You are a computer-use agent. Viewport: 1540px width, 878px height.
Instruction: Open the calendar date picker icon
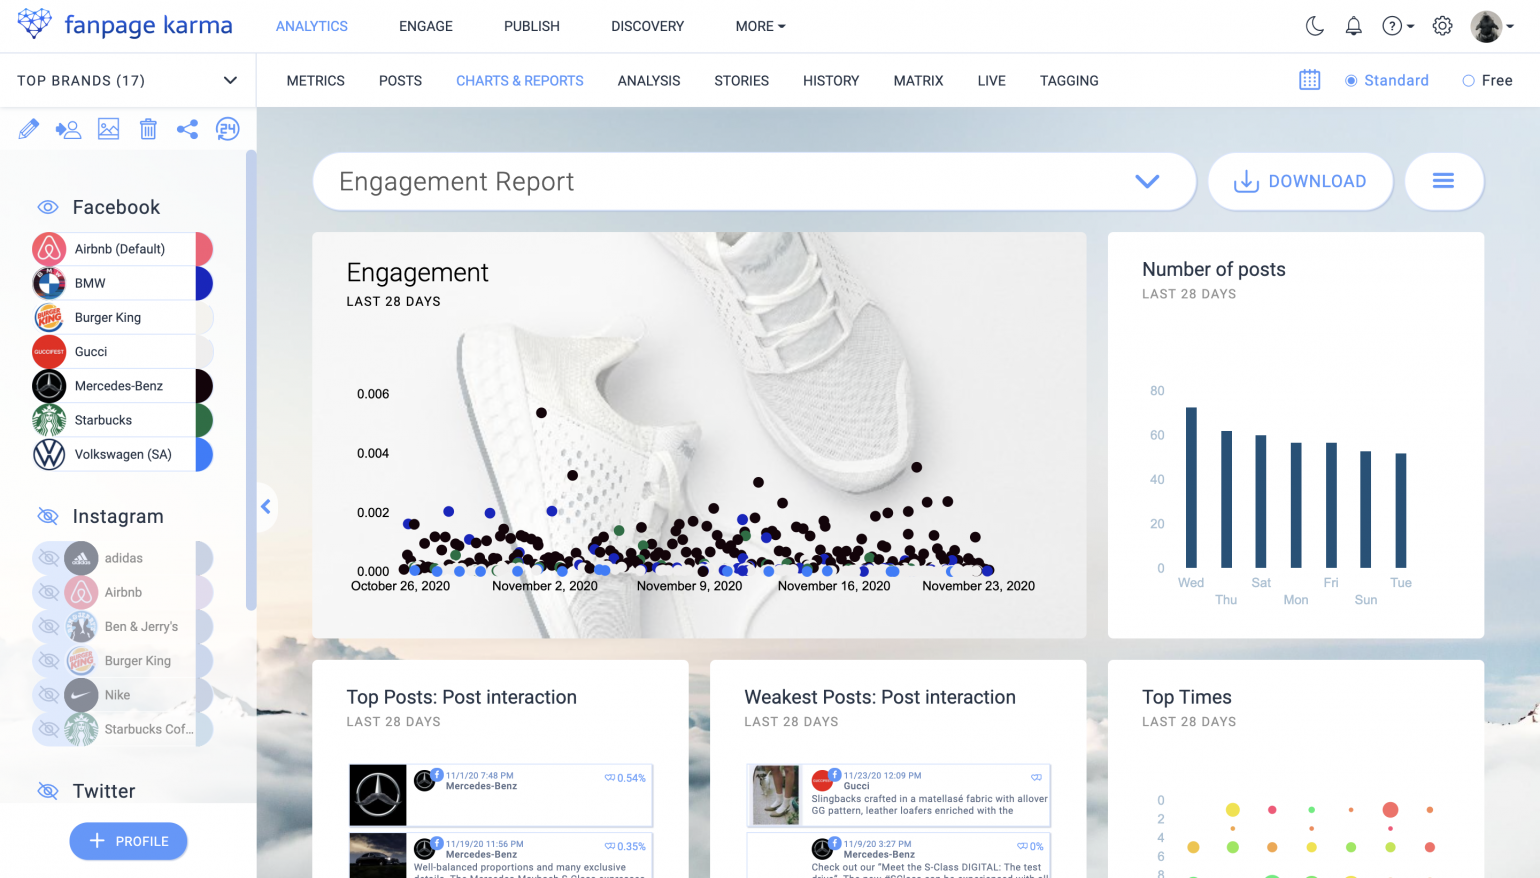tap(1310, 80)
